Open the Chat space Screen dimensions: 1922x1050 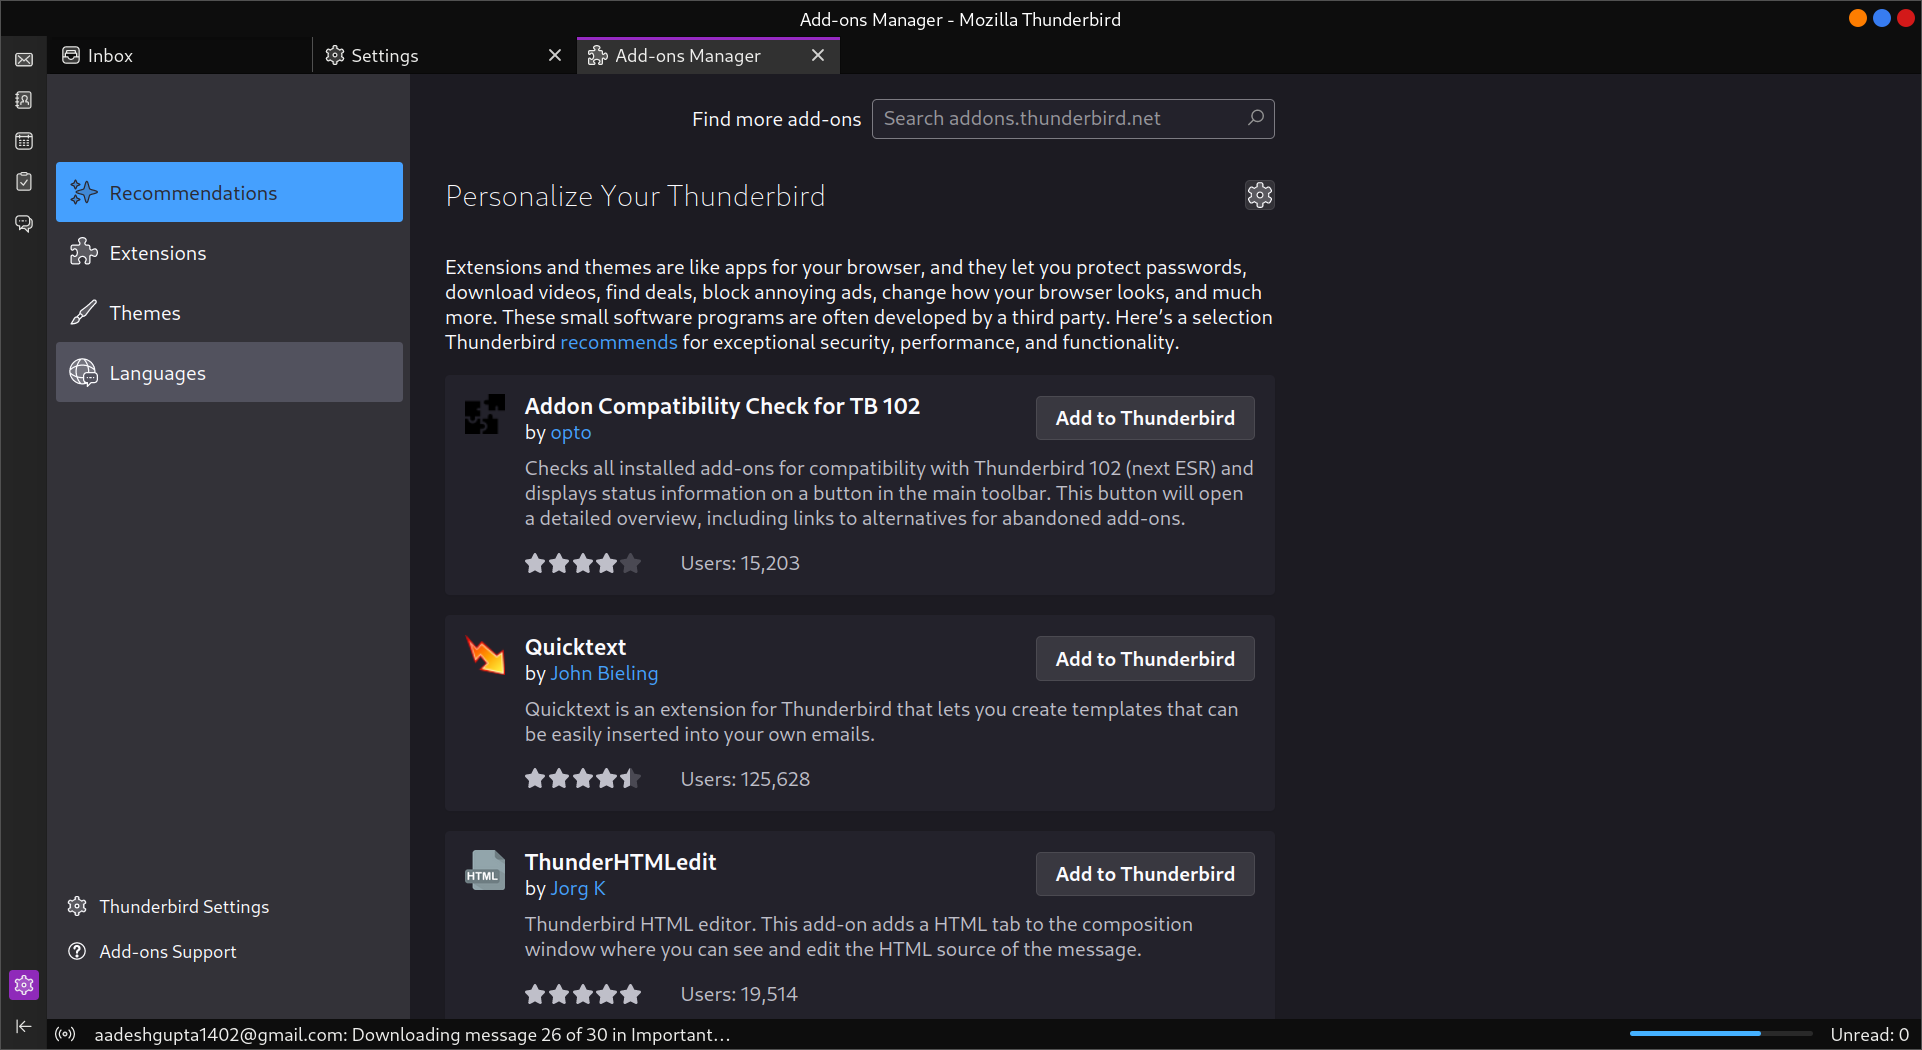click(24, 223)
